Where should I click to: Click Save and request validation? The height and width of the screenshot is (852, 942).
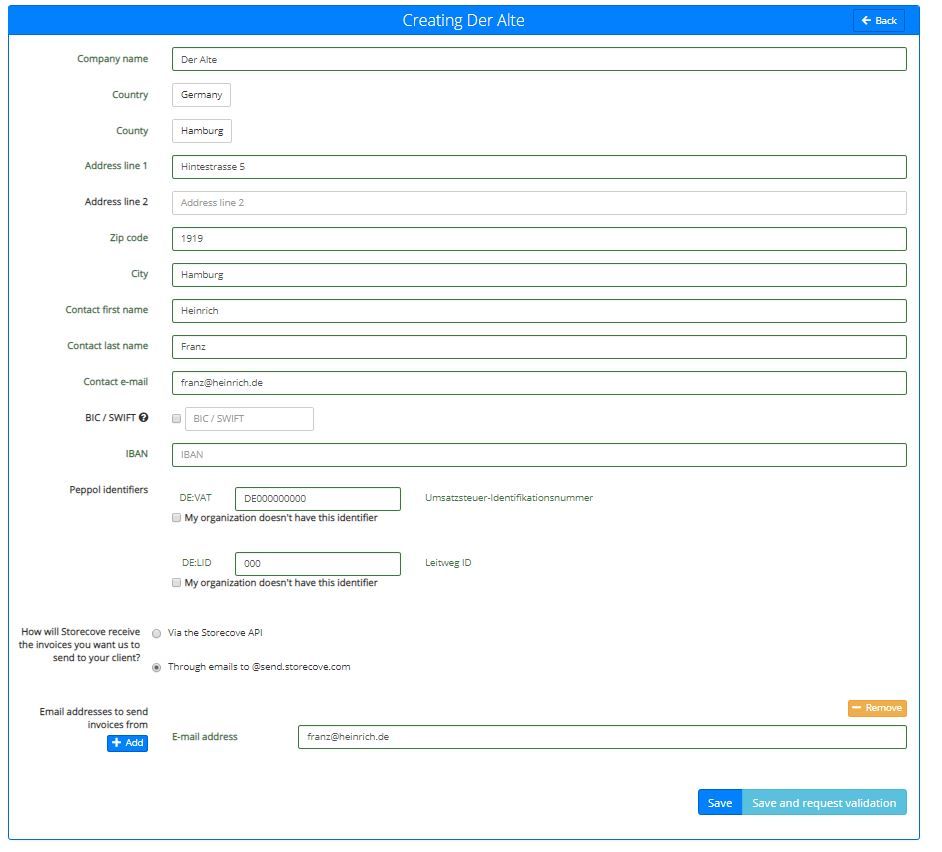pos(823,803)
